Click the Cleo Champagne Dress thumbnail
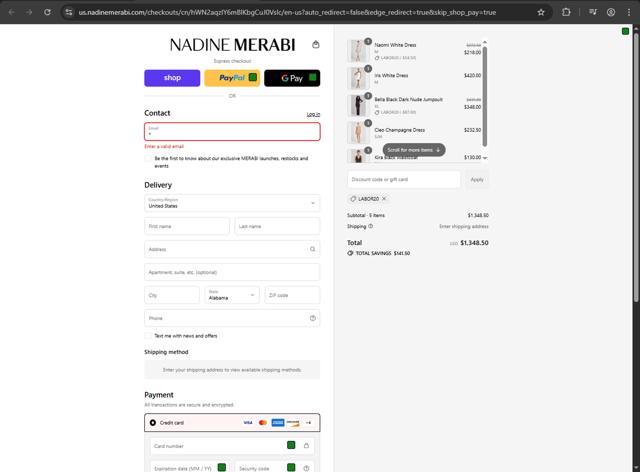 tap(358, 132)
